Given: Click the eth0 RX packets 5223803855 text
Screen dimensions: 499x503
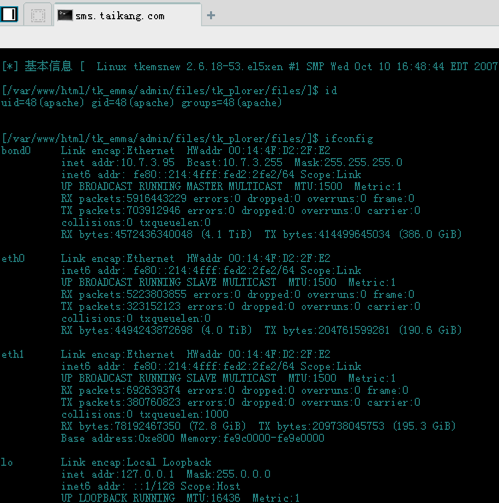Looking at the screenshot, I should (124, 295).
